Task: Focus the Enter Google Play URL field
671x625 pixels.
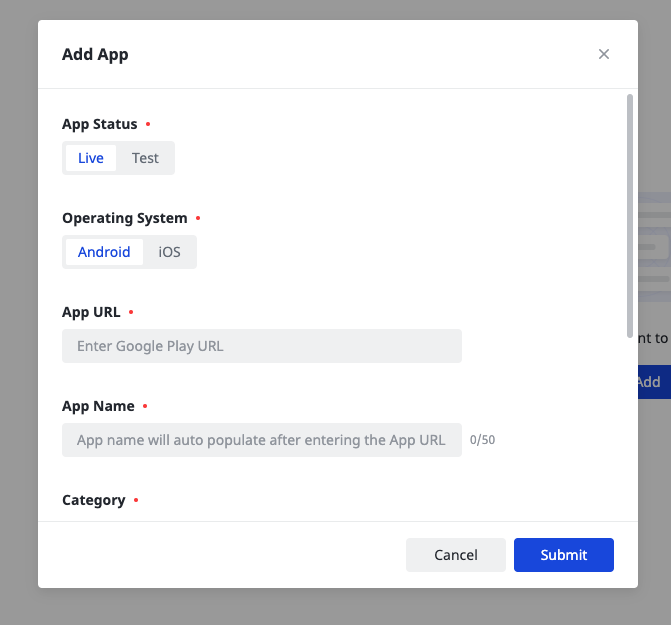Action: pyautogui.click(x=262, y=346)
